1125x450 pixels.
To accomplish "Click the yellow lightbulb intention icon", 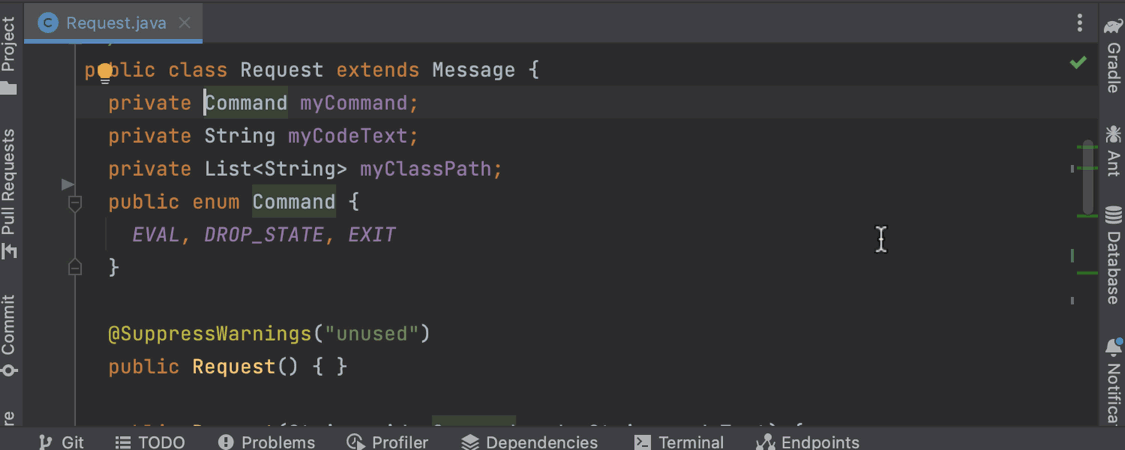I will (x=104, y=72).
